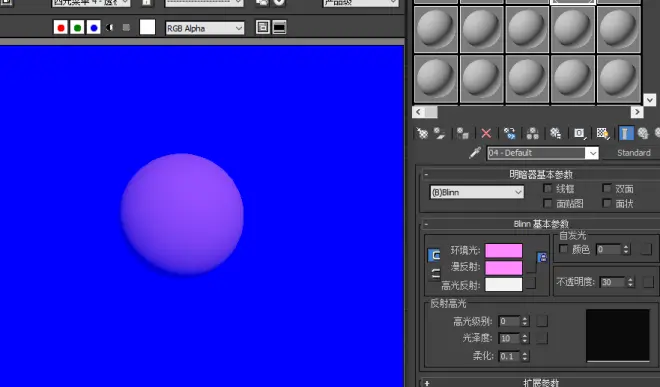This screenshot has height=387, width=660.
Task: Click the Make Material Copy icon
Action: (509, 133)
